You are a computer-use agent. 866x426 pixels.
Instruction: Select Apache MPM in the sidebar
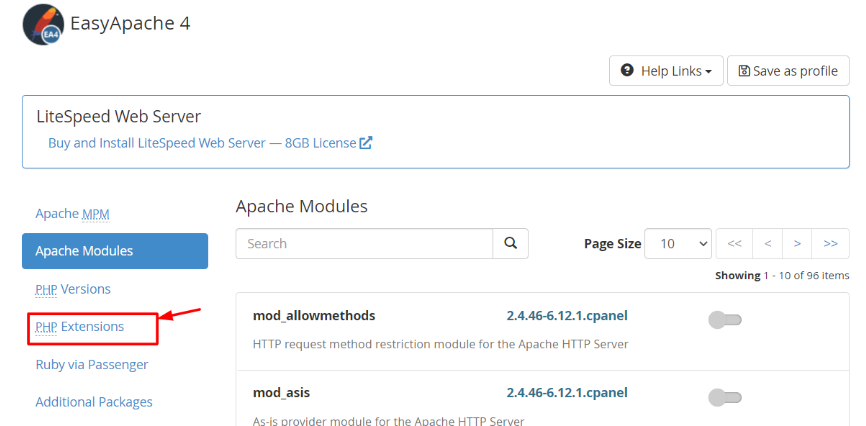[x=72, y=214]
